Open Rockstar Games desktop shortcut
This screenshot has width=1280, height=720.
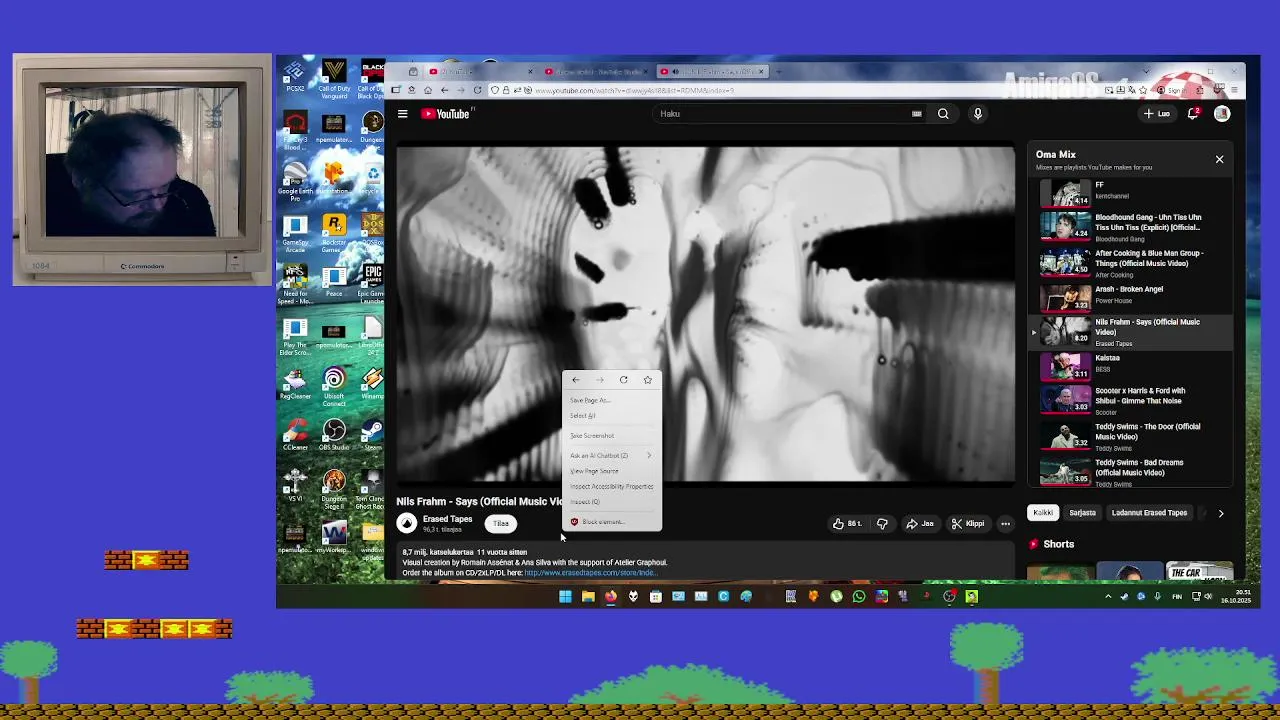click(334, 232)
